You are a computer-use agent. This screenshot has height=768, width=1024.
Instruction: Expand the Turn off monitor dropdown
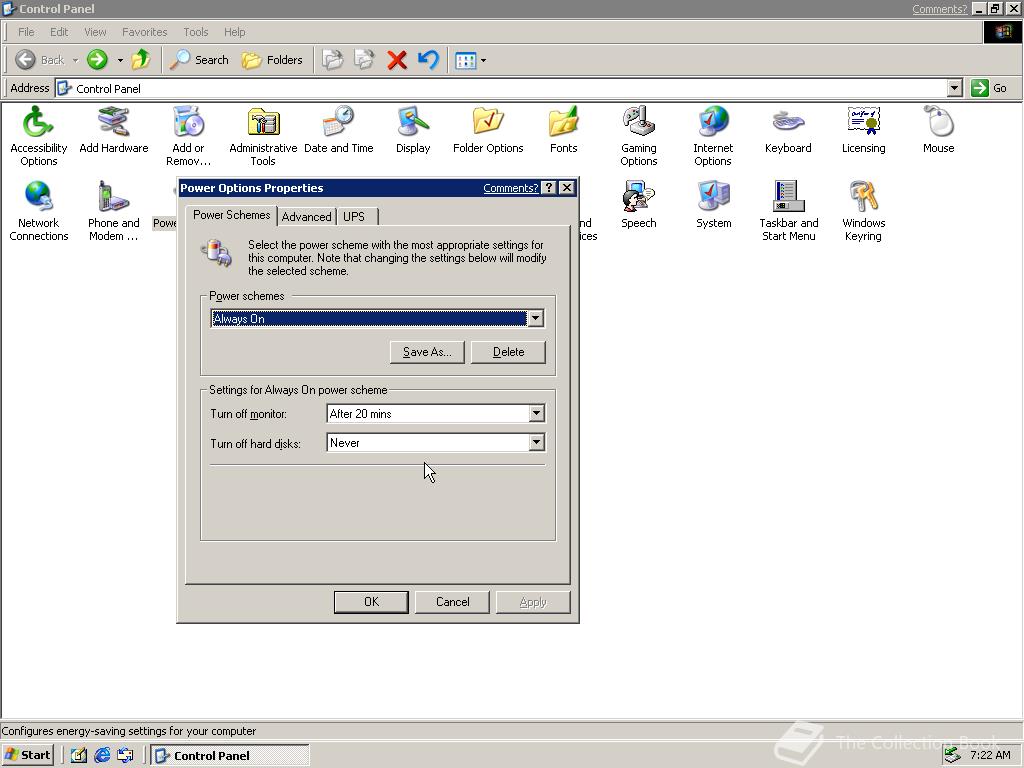point(536,413)
